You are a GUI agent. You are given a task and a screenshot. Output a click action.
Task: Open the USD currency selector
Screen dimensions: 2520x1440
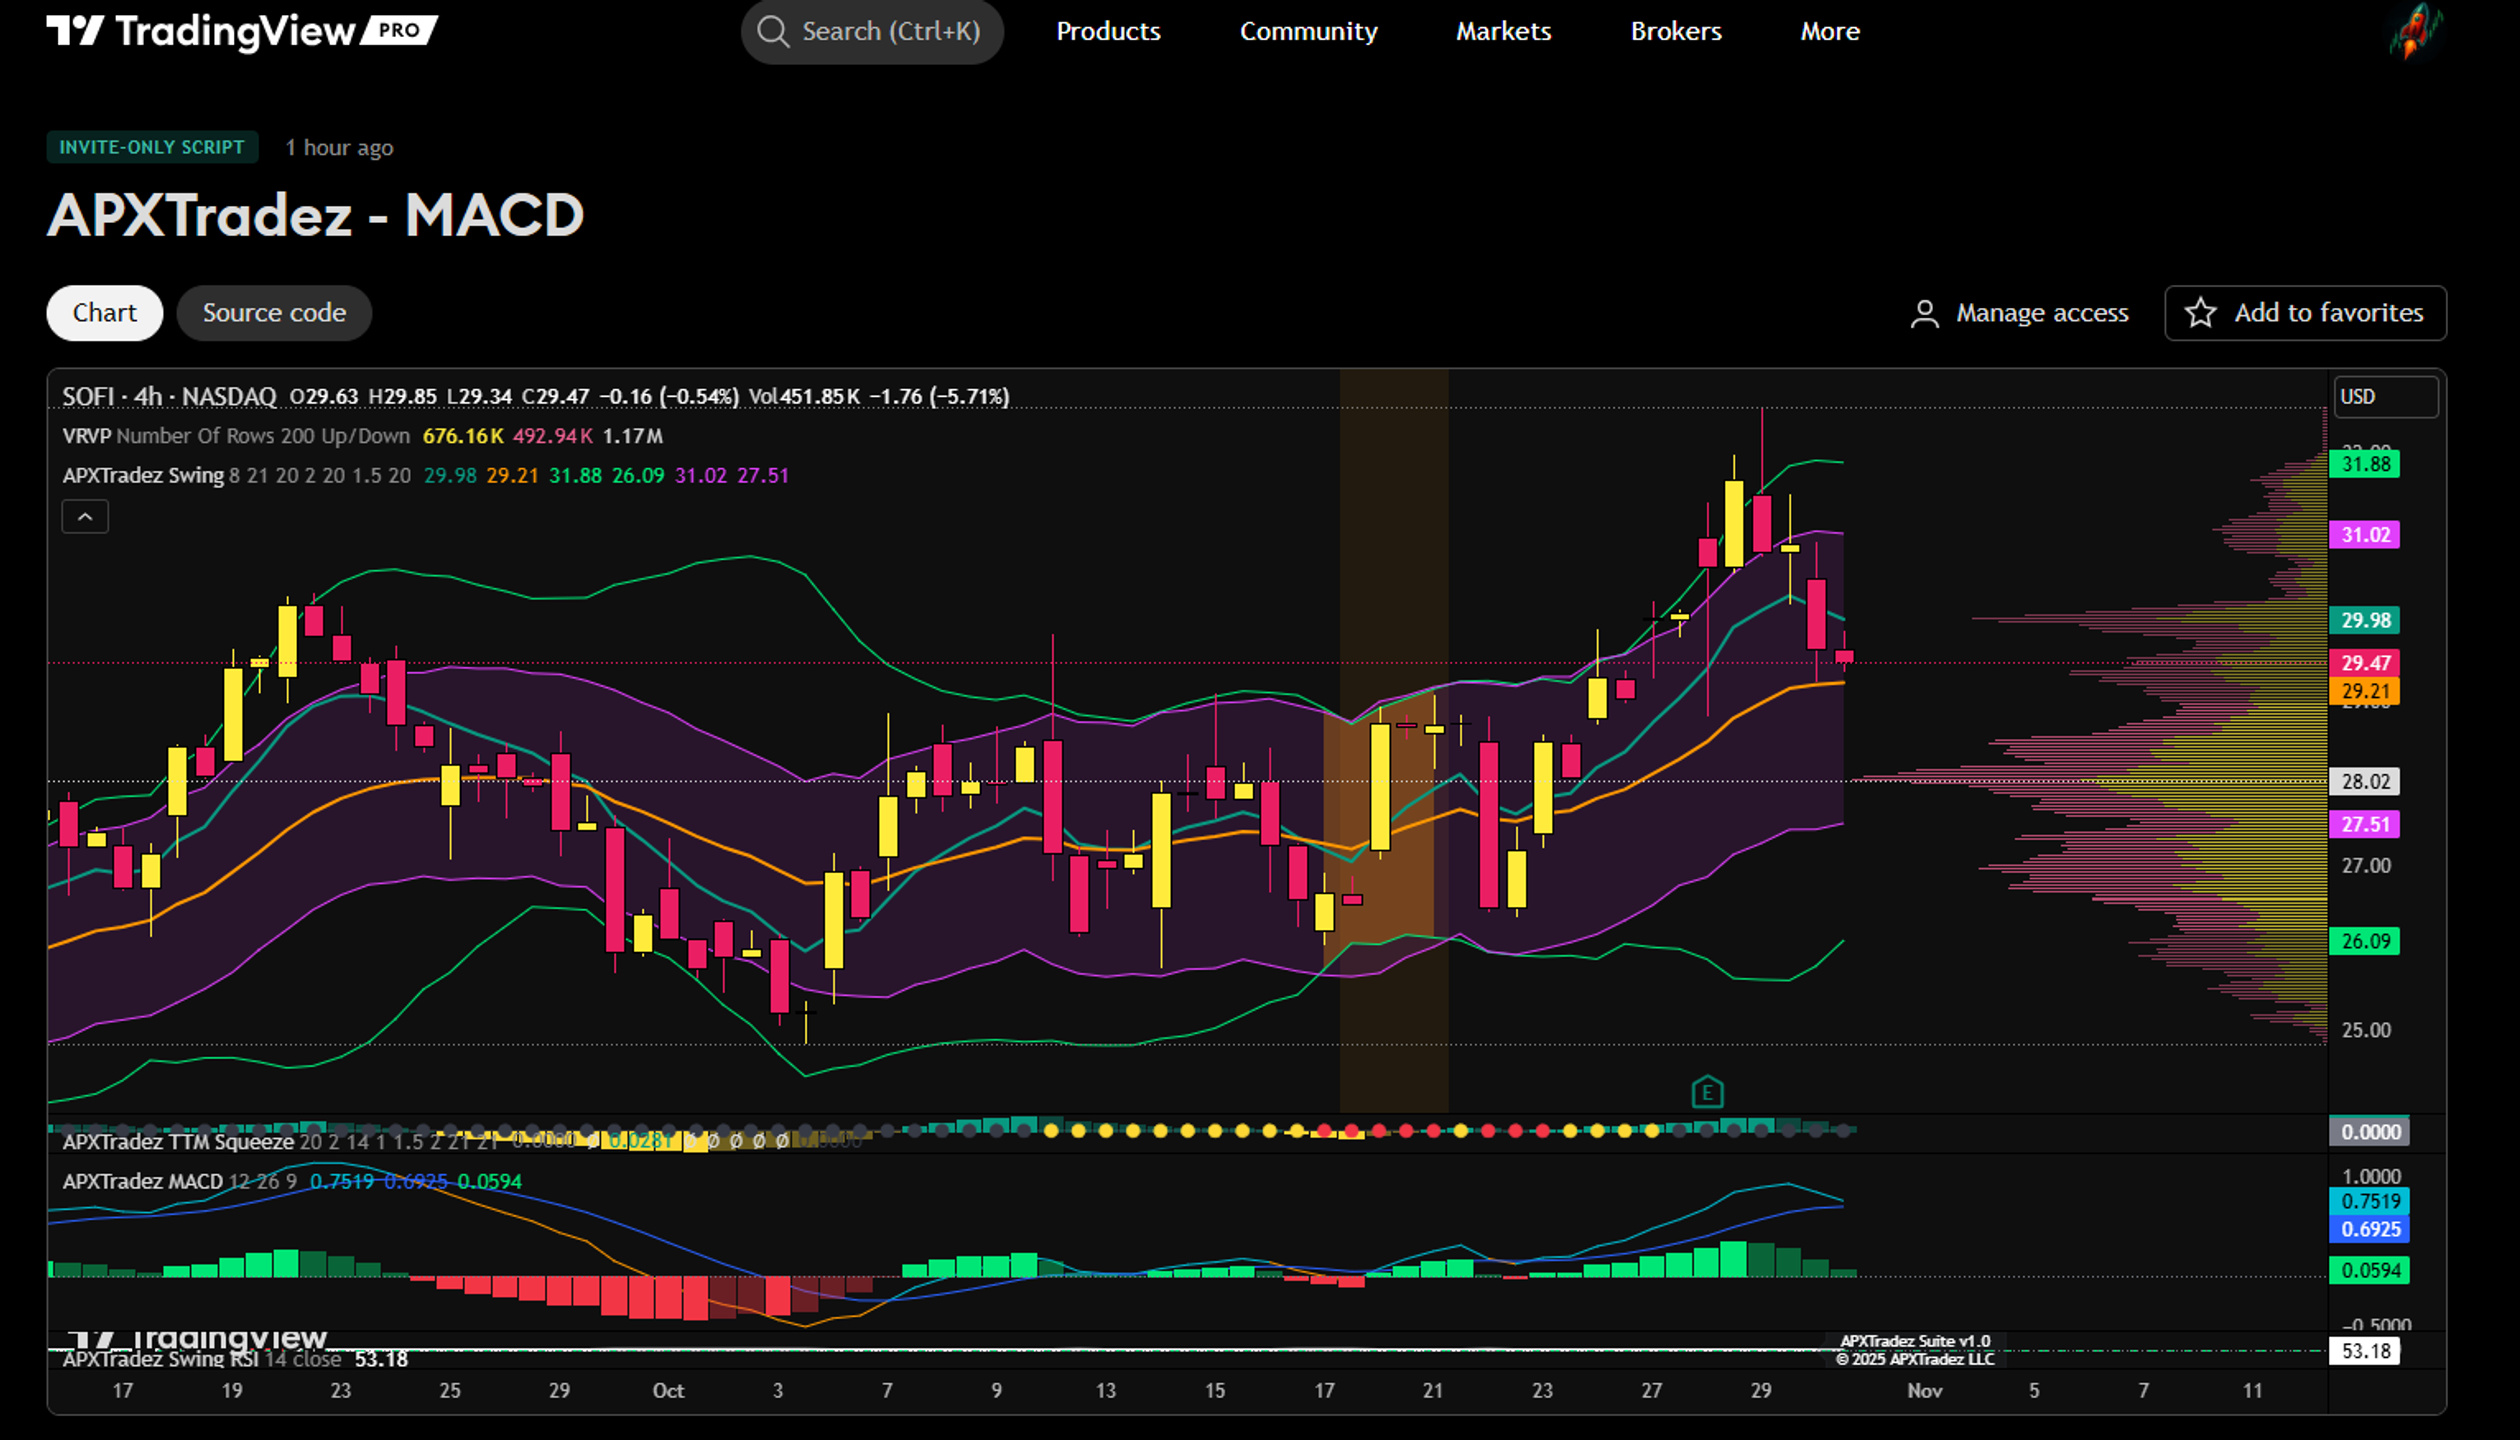pos(2385,397)
